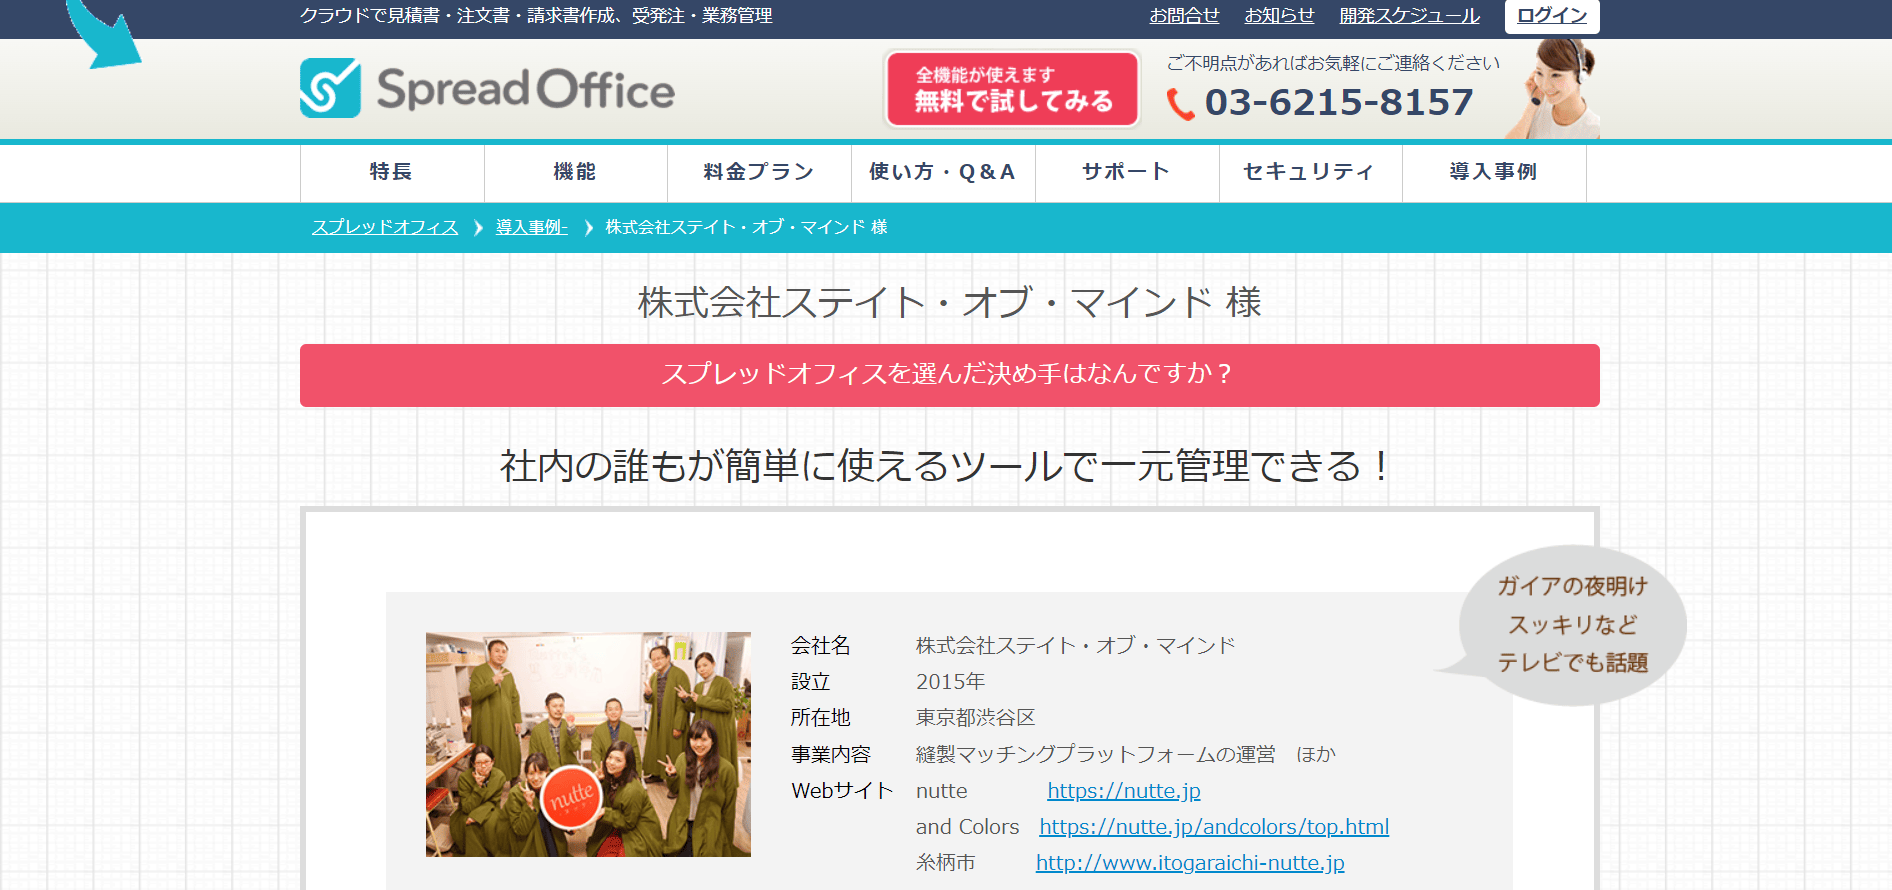Open the セキュリティ menu item
Viewport: 1892px width, 890px height.
(x=1310, y=172)
